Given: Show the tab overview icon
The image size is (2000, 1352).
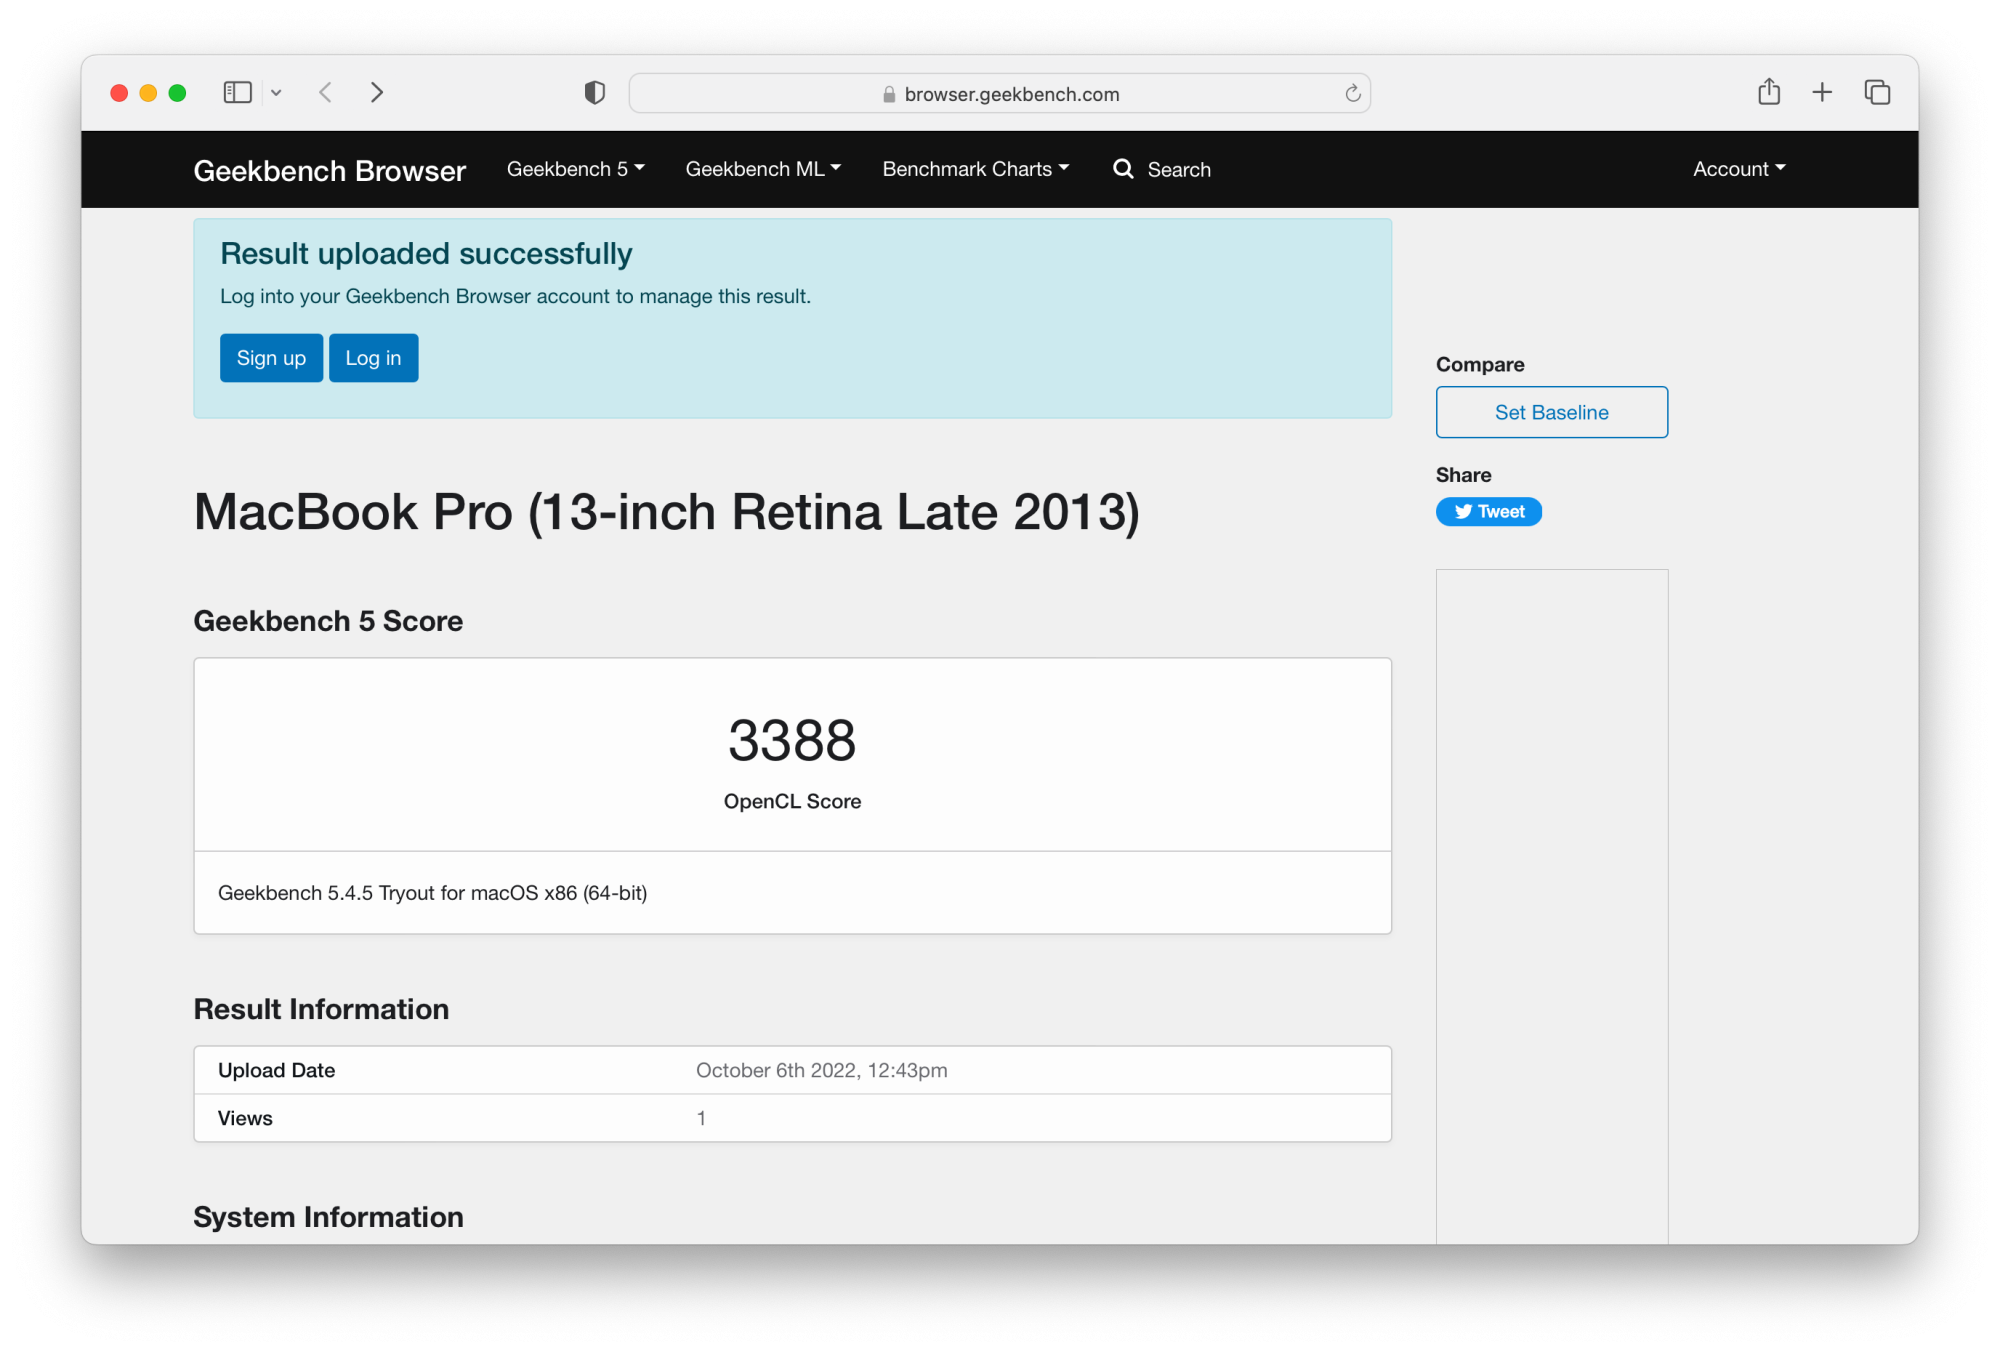Looking at the screenshot, I should (1877, 92).
